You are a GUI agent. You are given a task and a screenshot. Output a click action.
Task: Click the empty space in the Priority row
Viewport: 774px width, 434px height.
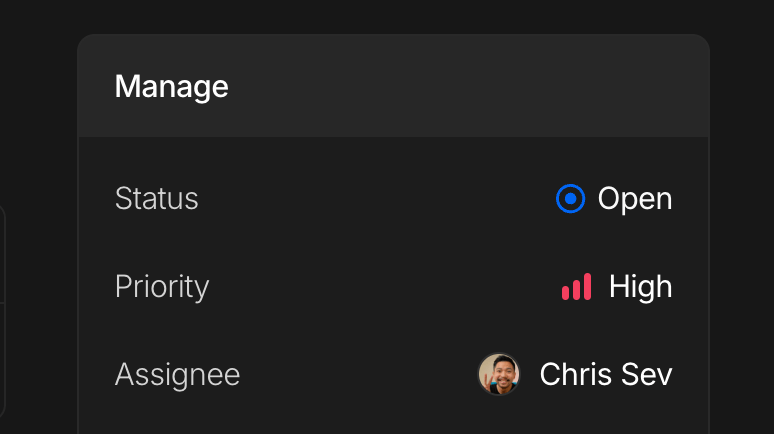pyautogui.click(x=380, y=287)
